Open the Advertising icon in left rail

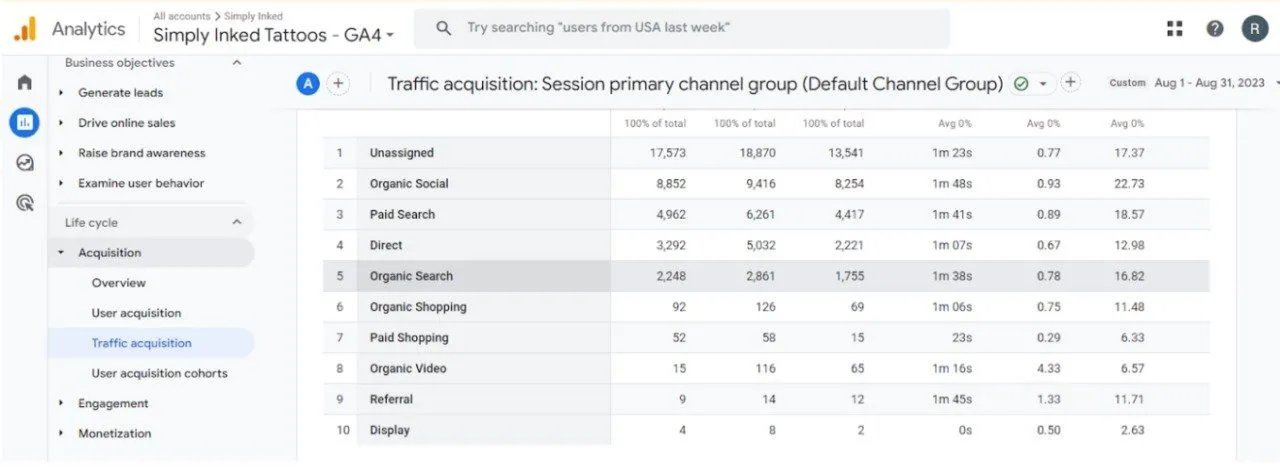pos(25,203)
